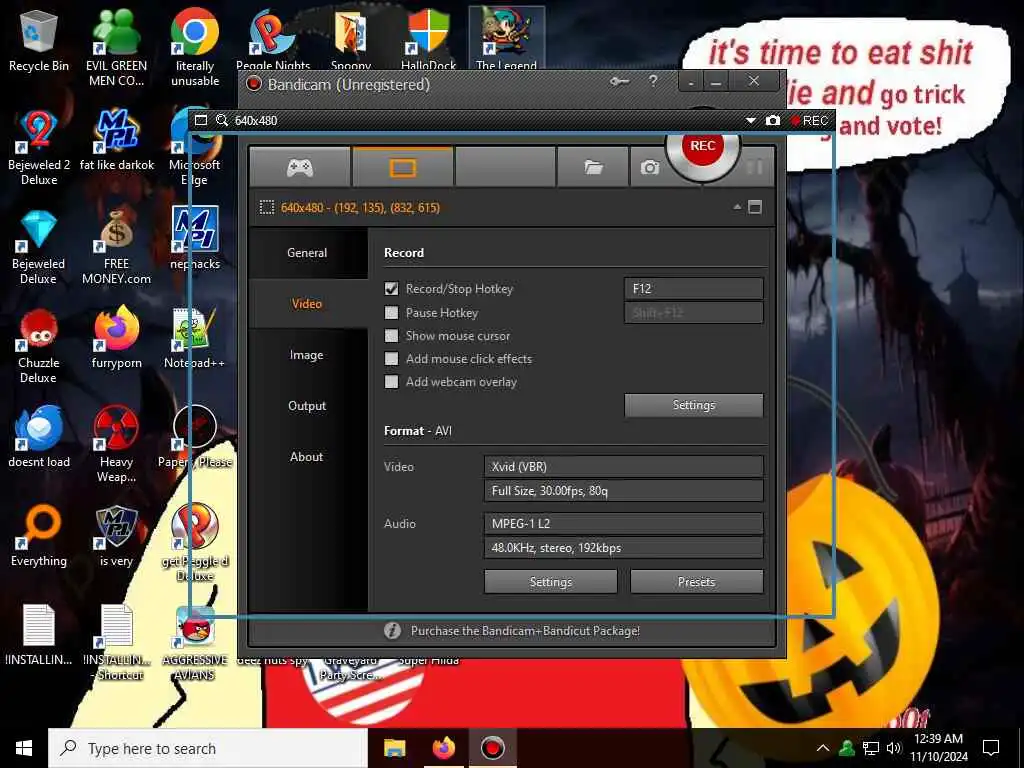The width and height of the screenshot is (1024, 768).
Task: Open the General settings tab
Action: tap(307, 253)
